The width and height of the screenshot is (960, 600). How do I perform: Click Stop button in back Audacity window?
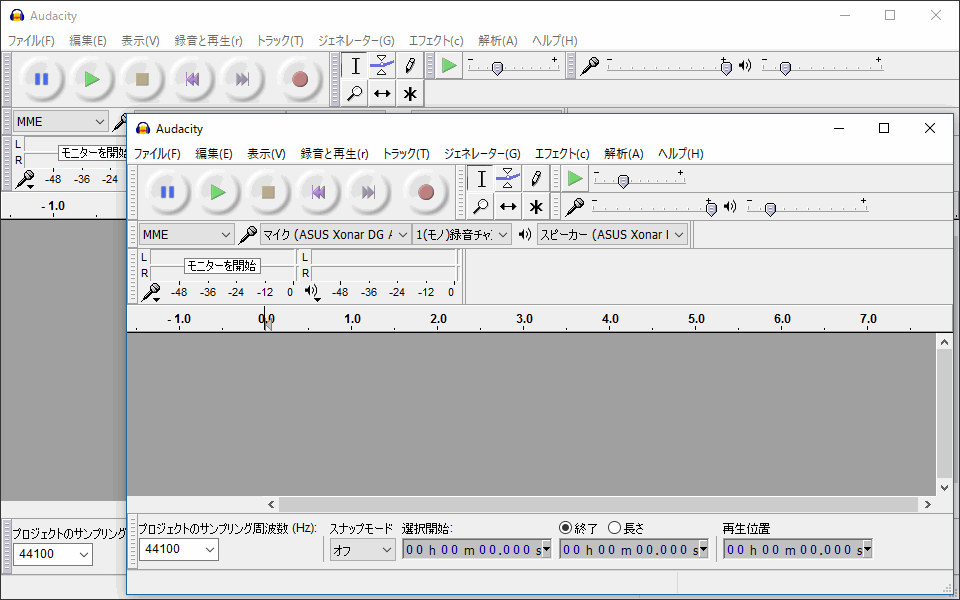point(141,79)
